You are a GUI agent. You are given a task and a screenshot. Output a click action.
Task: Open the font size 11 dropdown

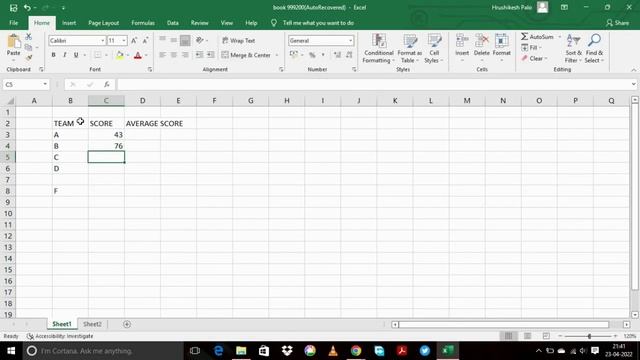(x=124, y=41)
